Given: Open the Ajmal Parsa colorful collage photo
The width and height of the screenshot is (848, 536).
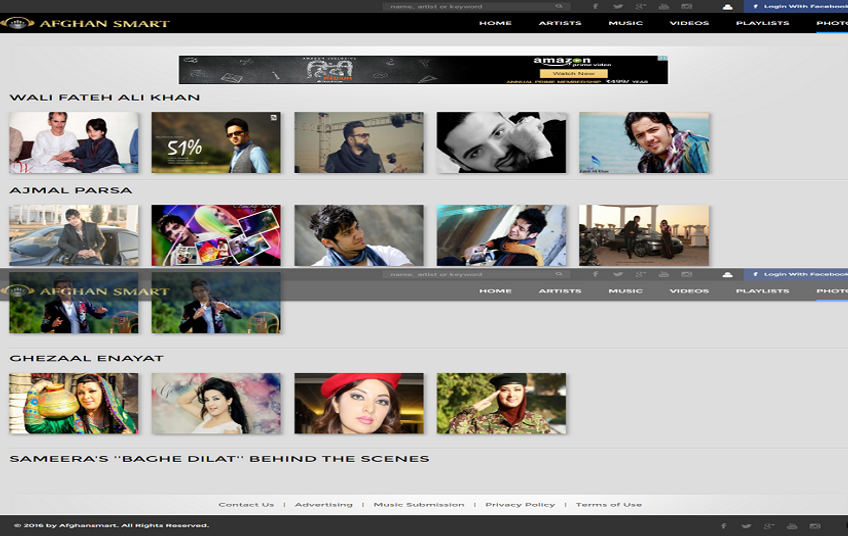Looking at the screenshot, I should point(216,235).
